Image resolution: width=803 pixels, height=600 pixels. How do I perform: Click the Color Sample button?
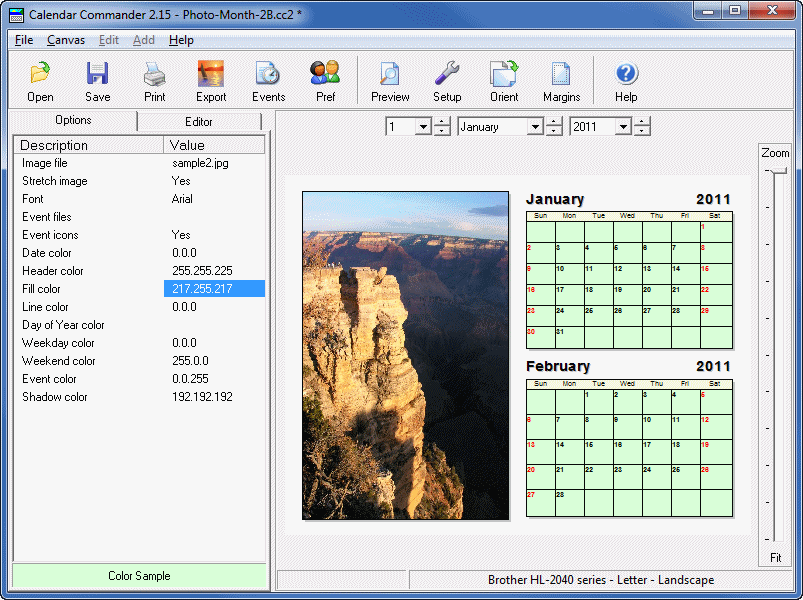point(138,578)
